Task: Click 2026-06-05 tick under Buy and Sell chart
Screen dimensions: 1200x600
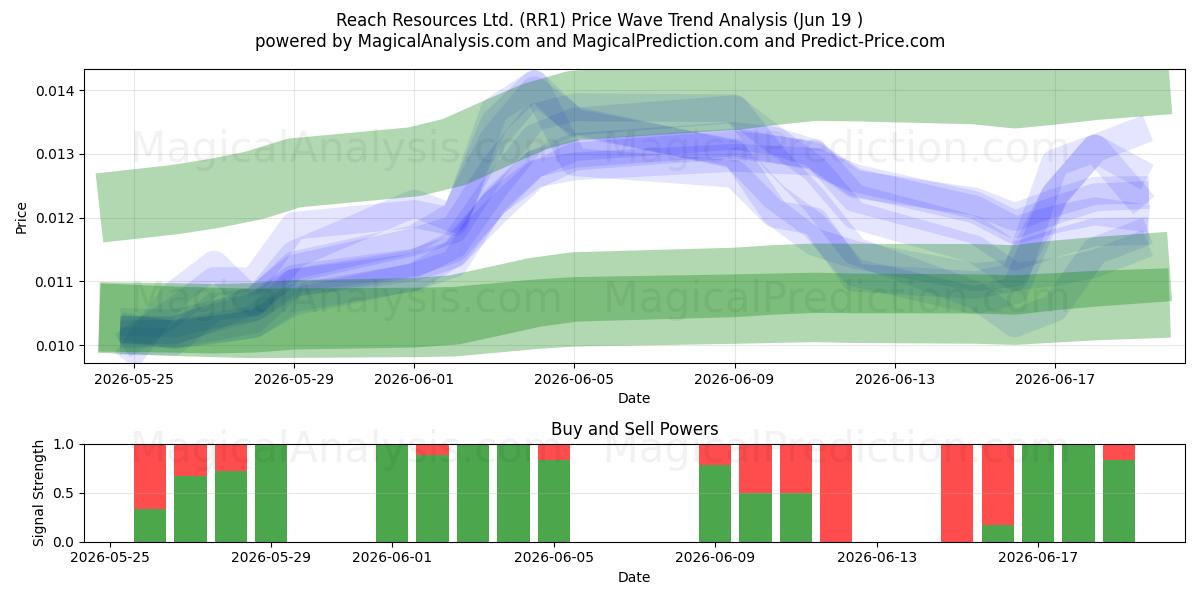Action: click(553, 558)
